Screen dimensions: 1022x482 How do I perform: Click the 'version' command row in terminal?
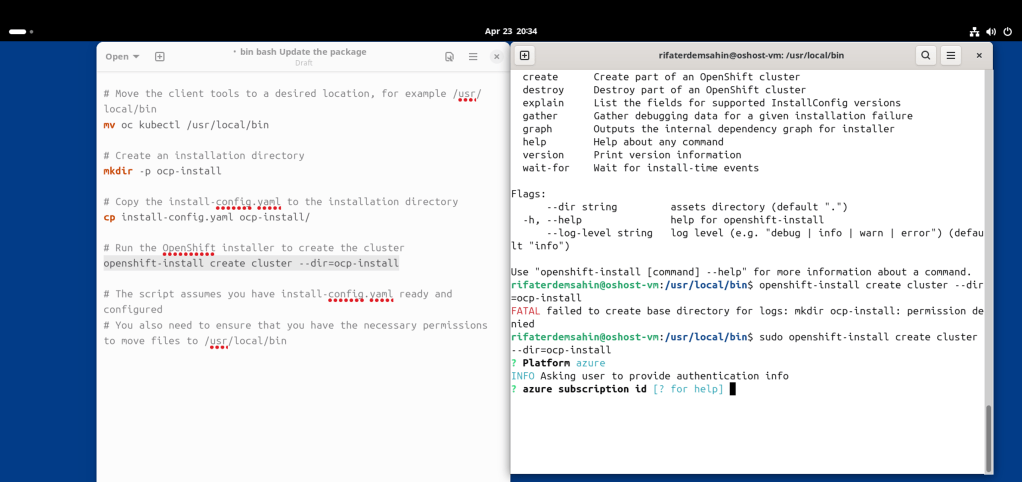coord(632,155)
